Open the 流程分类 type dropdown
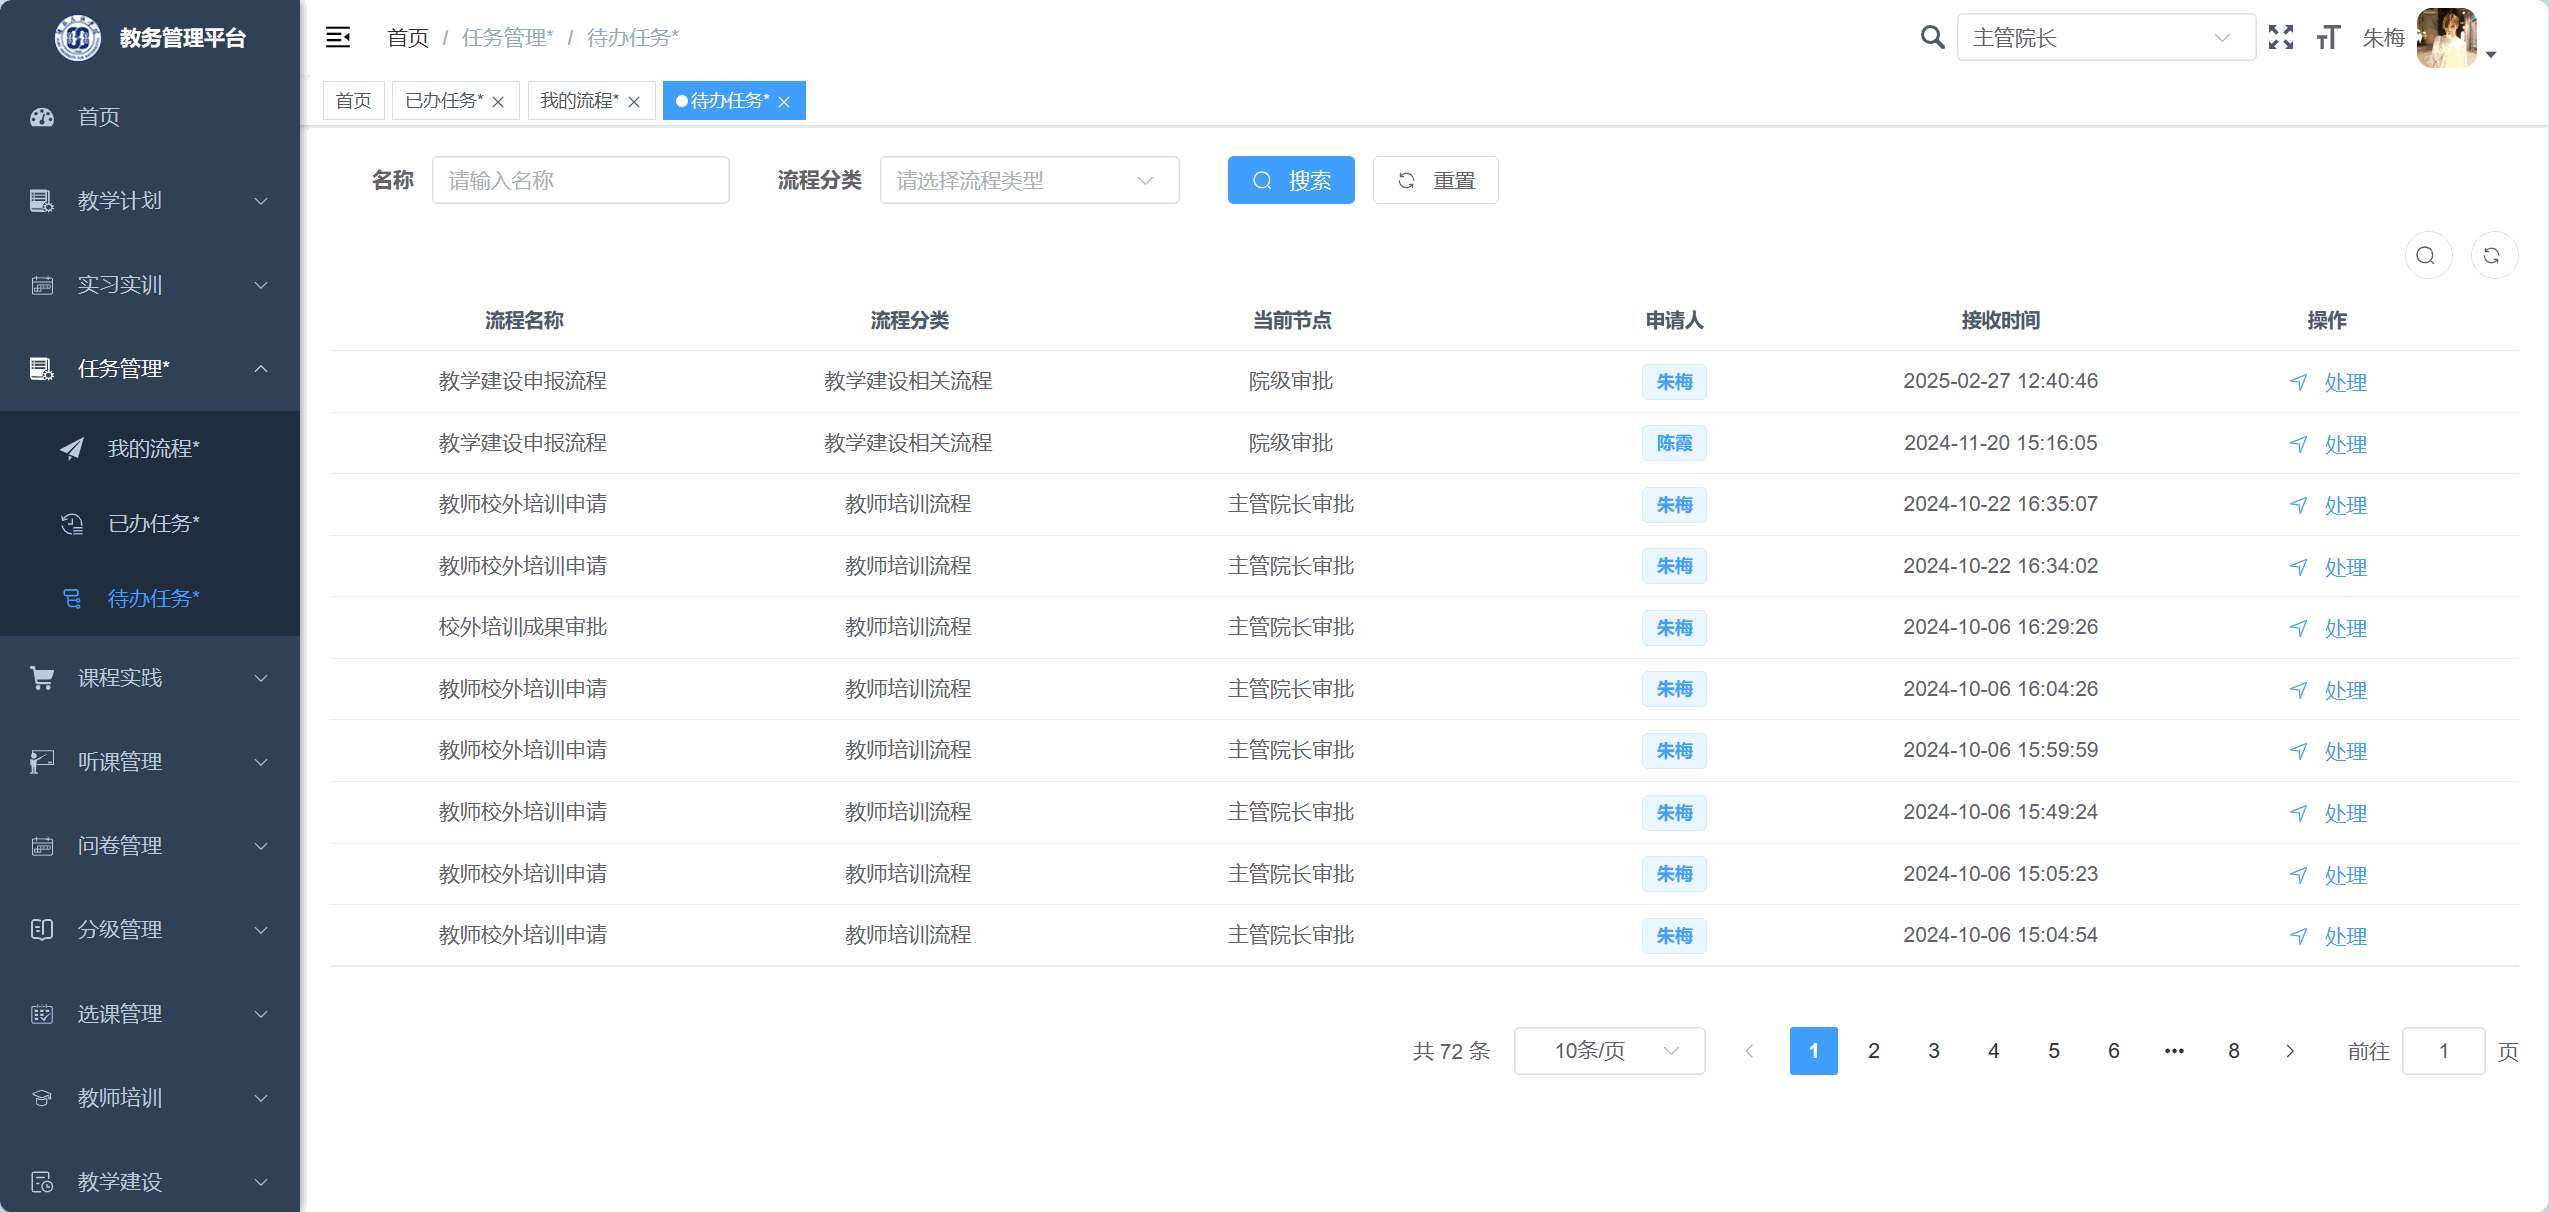This screenshot has height=1212, width=2549. click(x=1029, y=181)
